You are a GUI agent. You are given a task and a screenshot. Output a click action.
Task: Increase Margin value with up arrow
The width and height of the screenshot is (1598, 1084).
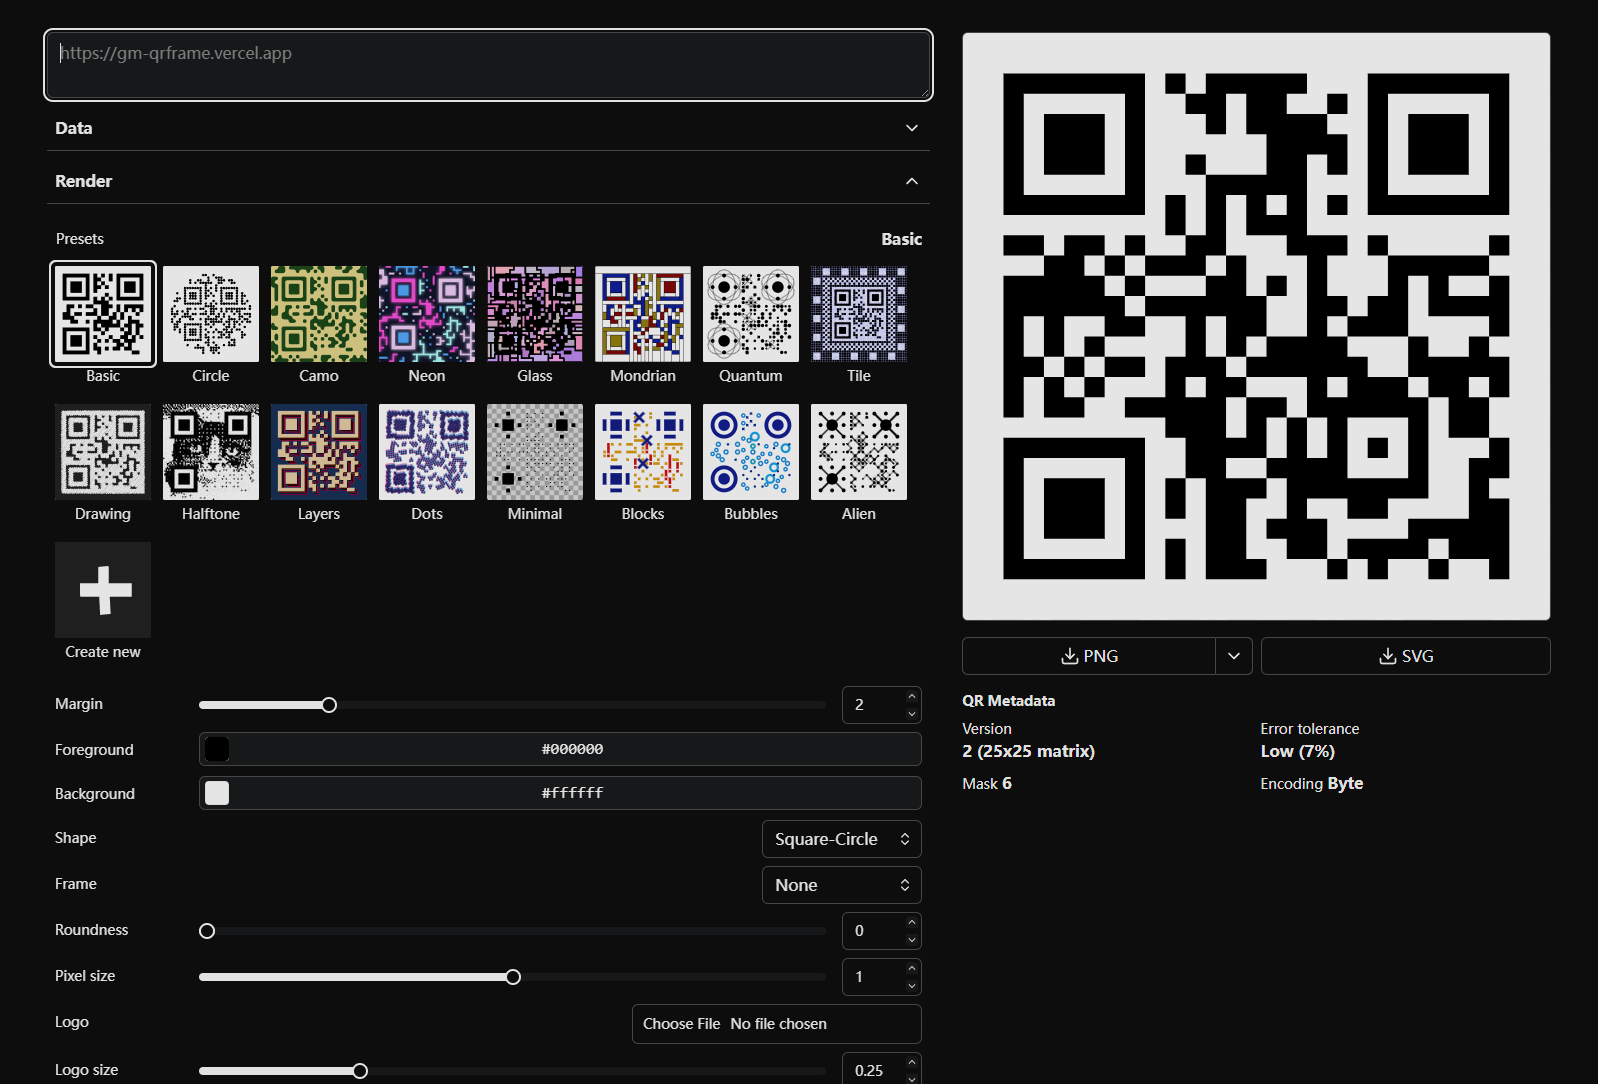(x=912, y=697)
